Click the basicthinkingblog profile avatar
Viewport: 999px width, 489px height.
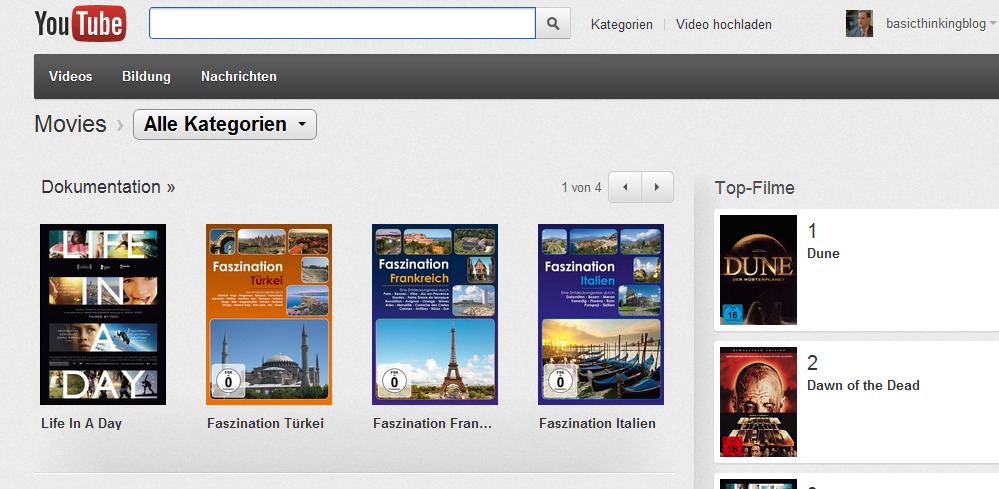[x=859, y=24]
